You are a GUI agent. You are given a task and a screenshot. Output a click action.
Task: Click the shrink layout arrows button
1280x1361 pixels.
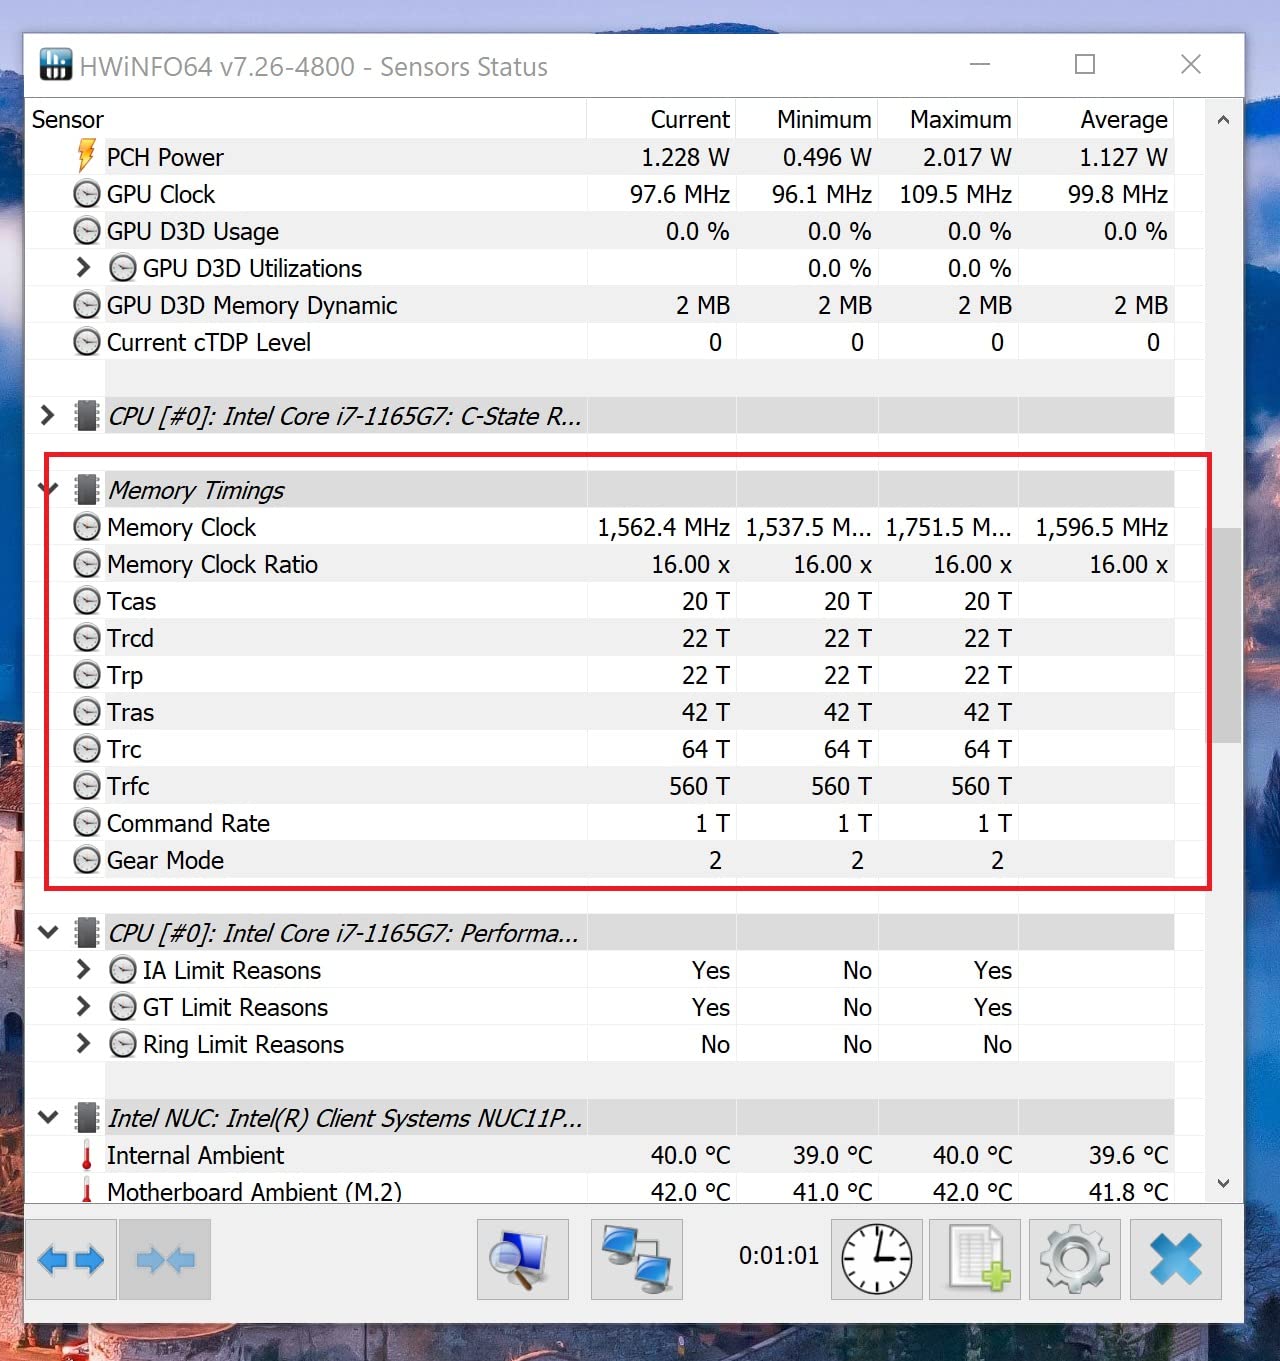tap(165, 1259)
